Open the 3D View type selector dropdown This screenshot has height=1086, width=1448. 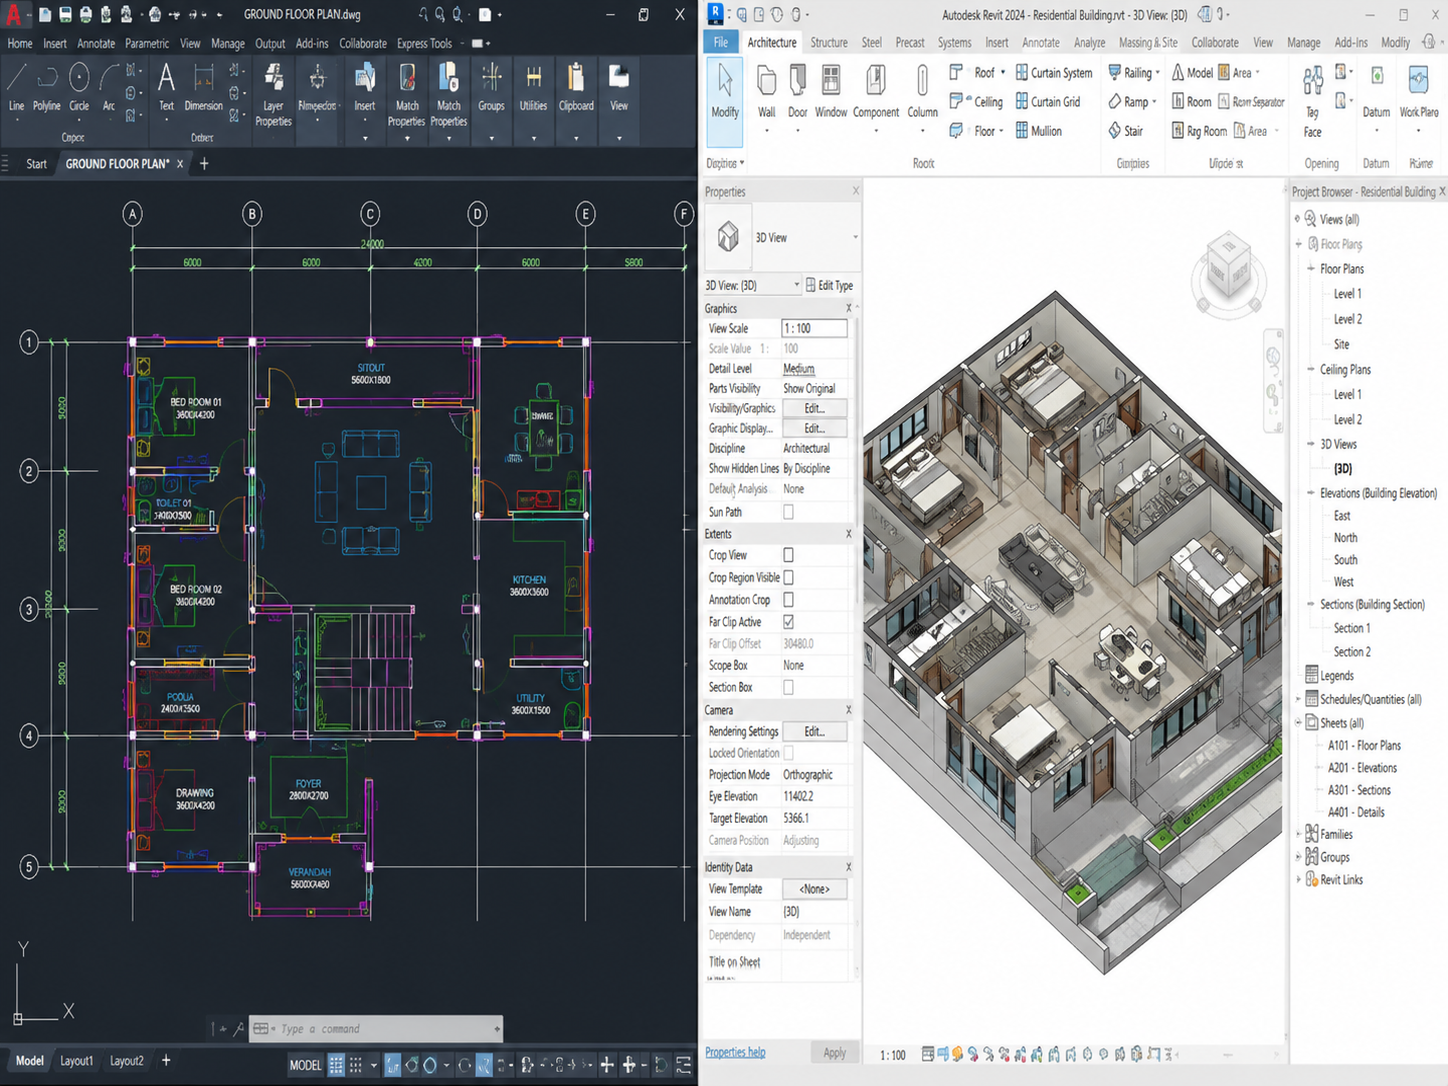[855, 238]
